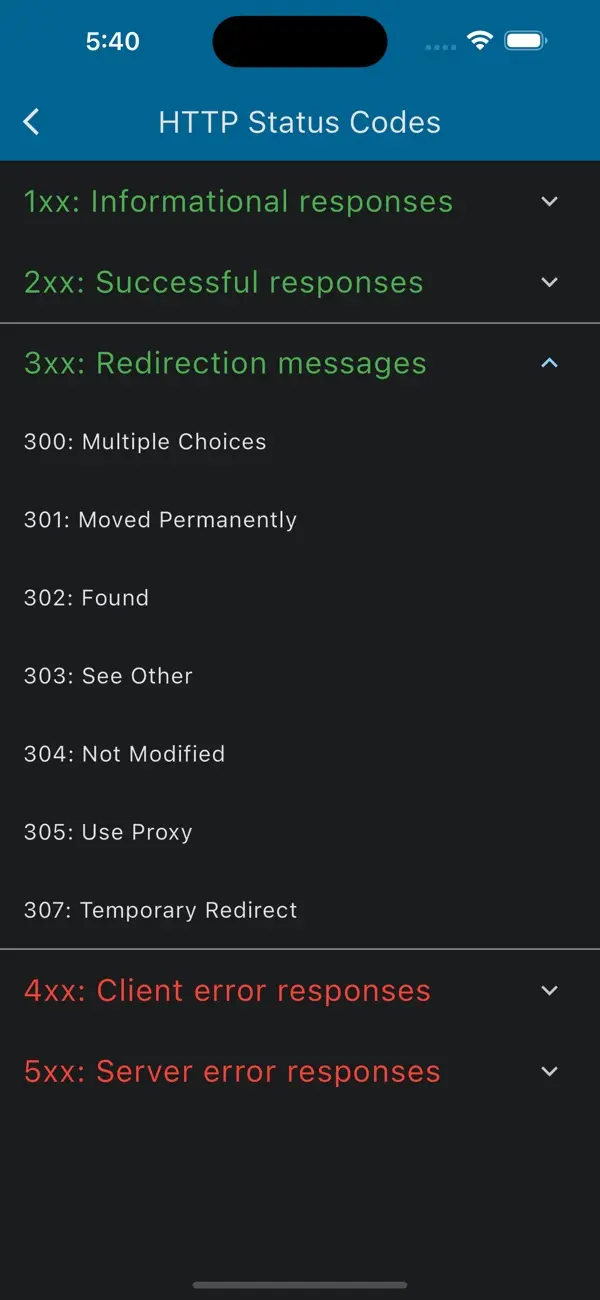Select 300: Multiple Choices
The image size is (600, 1300).
[145, 441]
